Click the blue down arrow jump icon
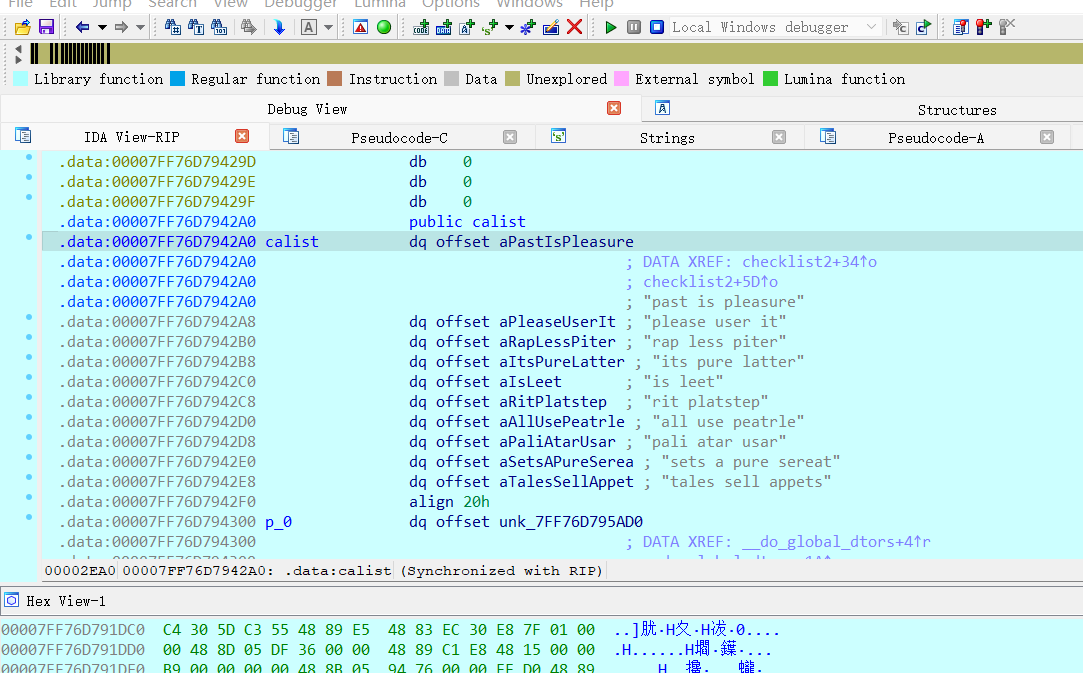 click(x=279, y=27)
